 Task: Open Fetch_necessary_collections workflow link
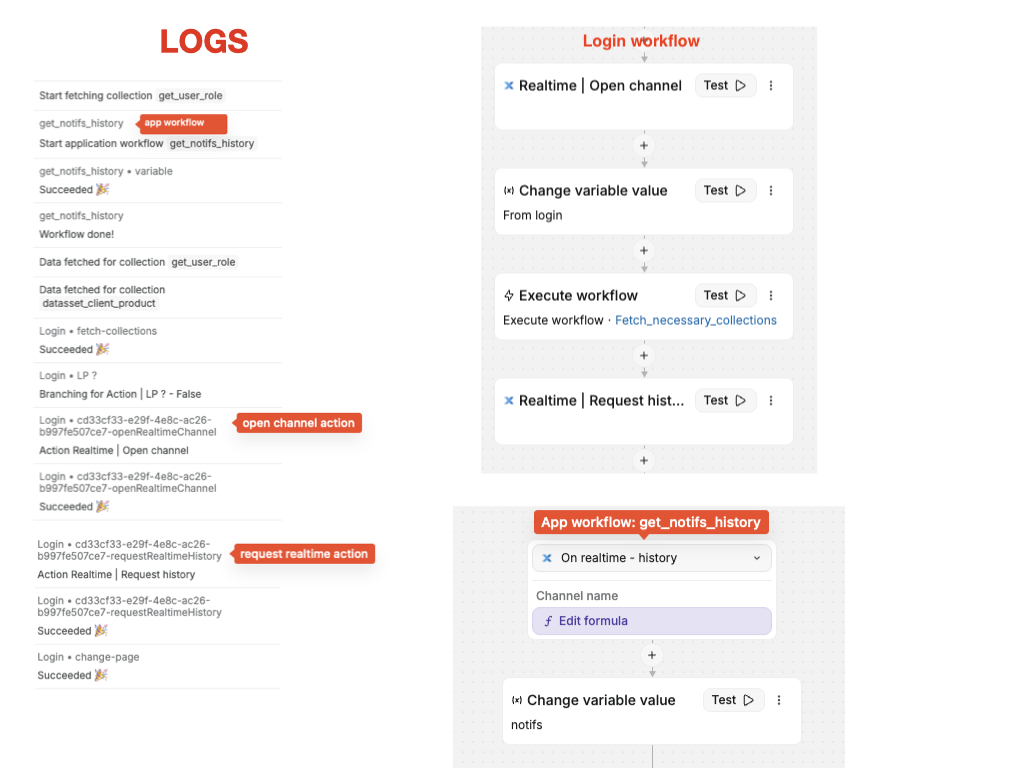click(x=695, y=321)
